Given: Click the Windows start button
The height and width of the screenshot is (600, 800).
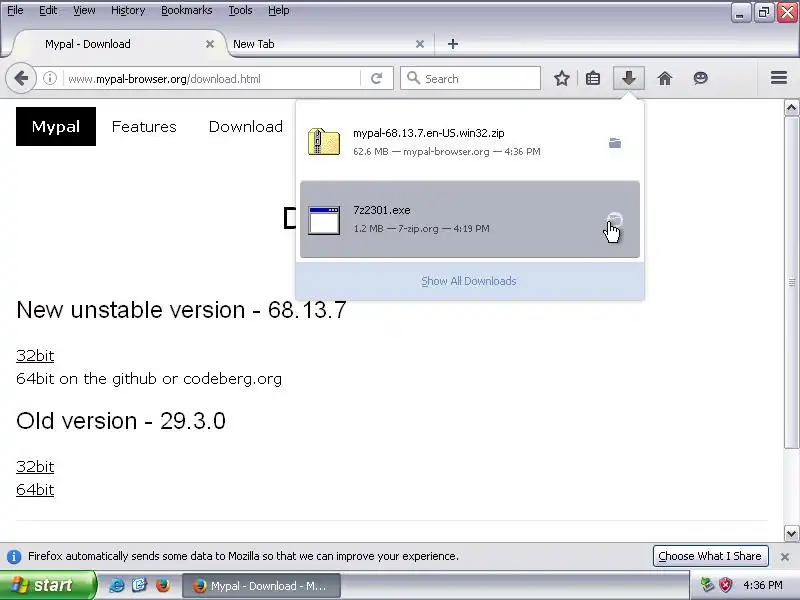Looking at the screenshot, I should coord(47,585).
